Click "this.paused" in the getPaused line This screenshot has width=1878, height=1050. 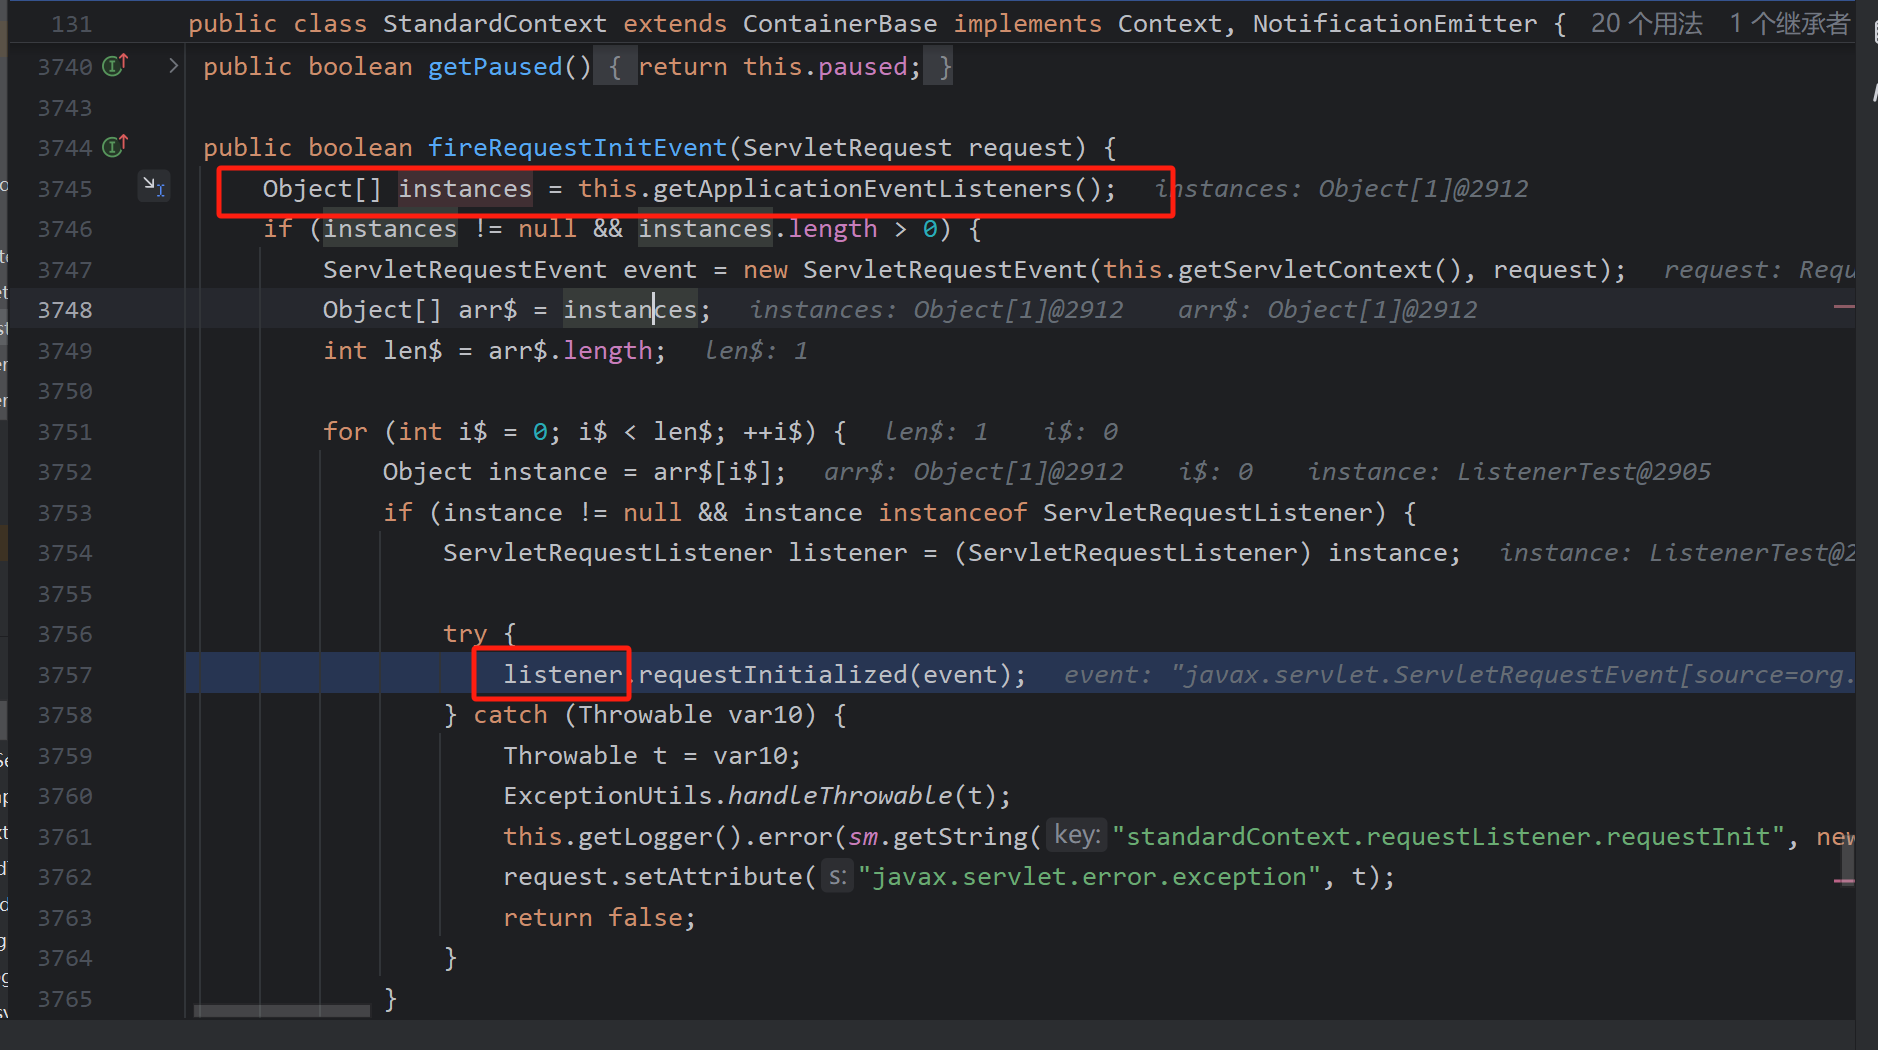point(825,67)
